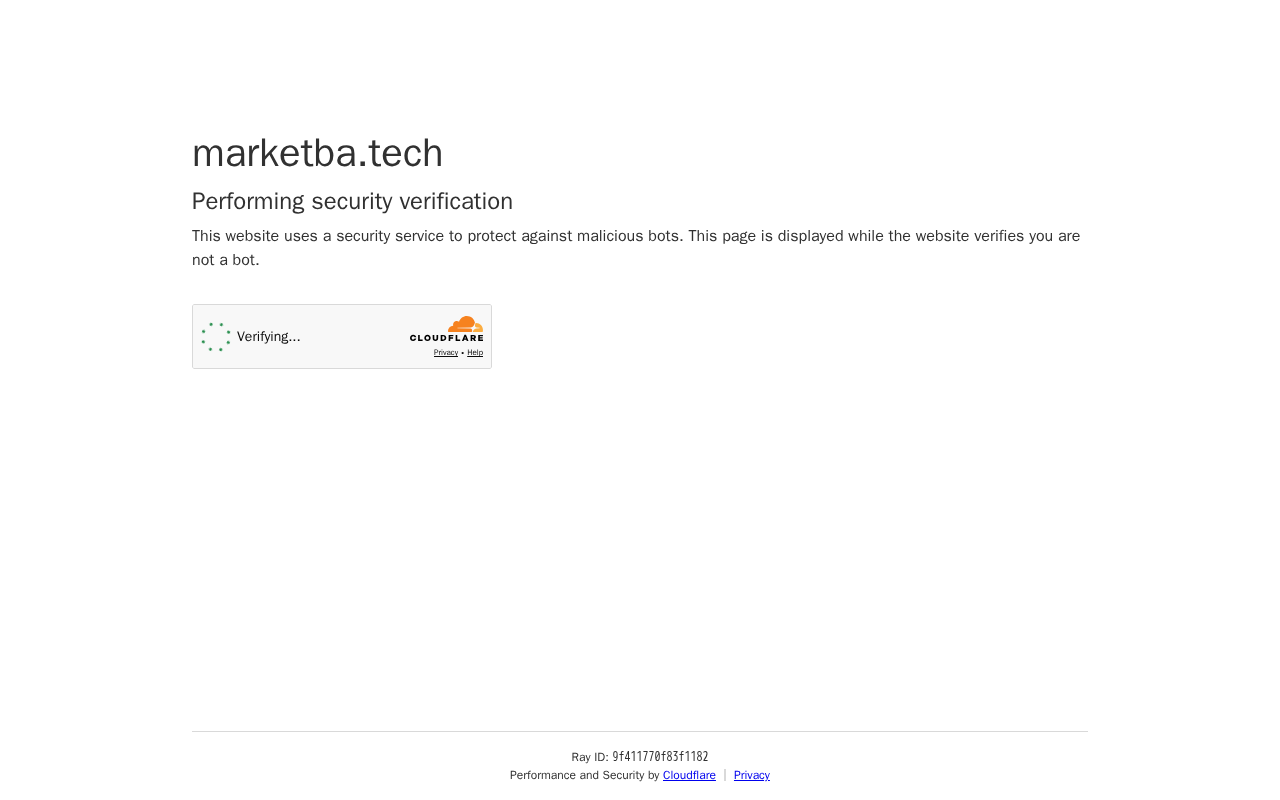Open the Help link inside the verification widget
This screenshot has height=800, width=1280.
475,353
